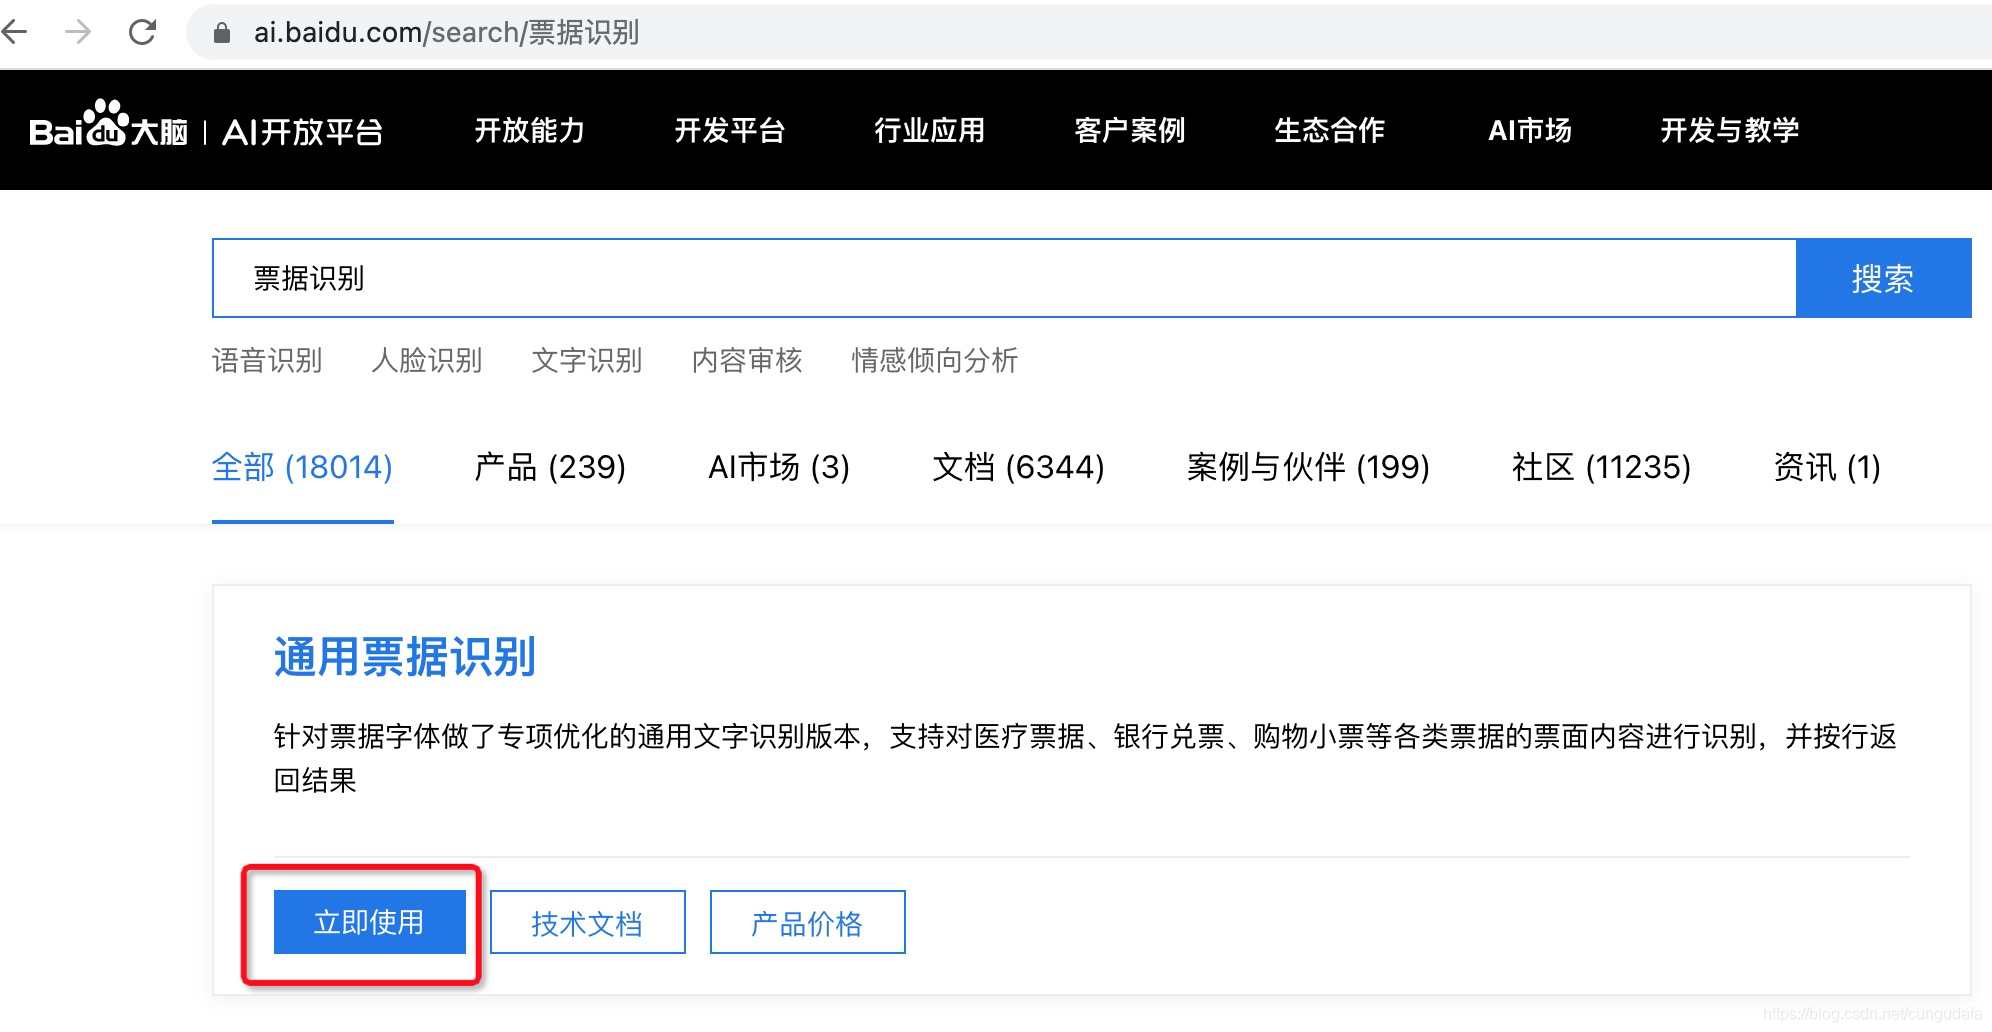Switch to the 社区 (11235) tab
The height and width of the screenshot is (1032, 1992).
point(1601,467)
